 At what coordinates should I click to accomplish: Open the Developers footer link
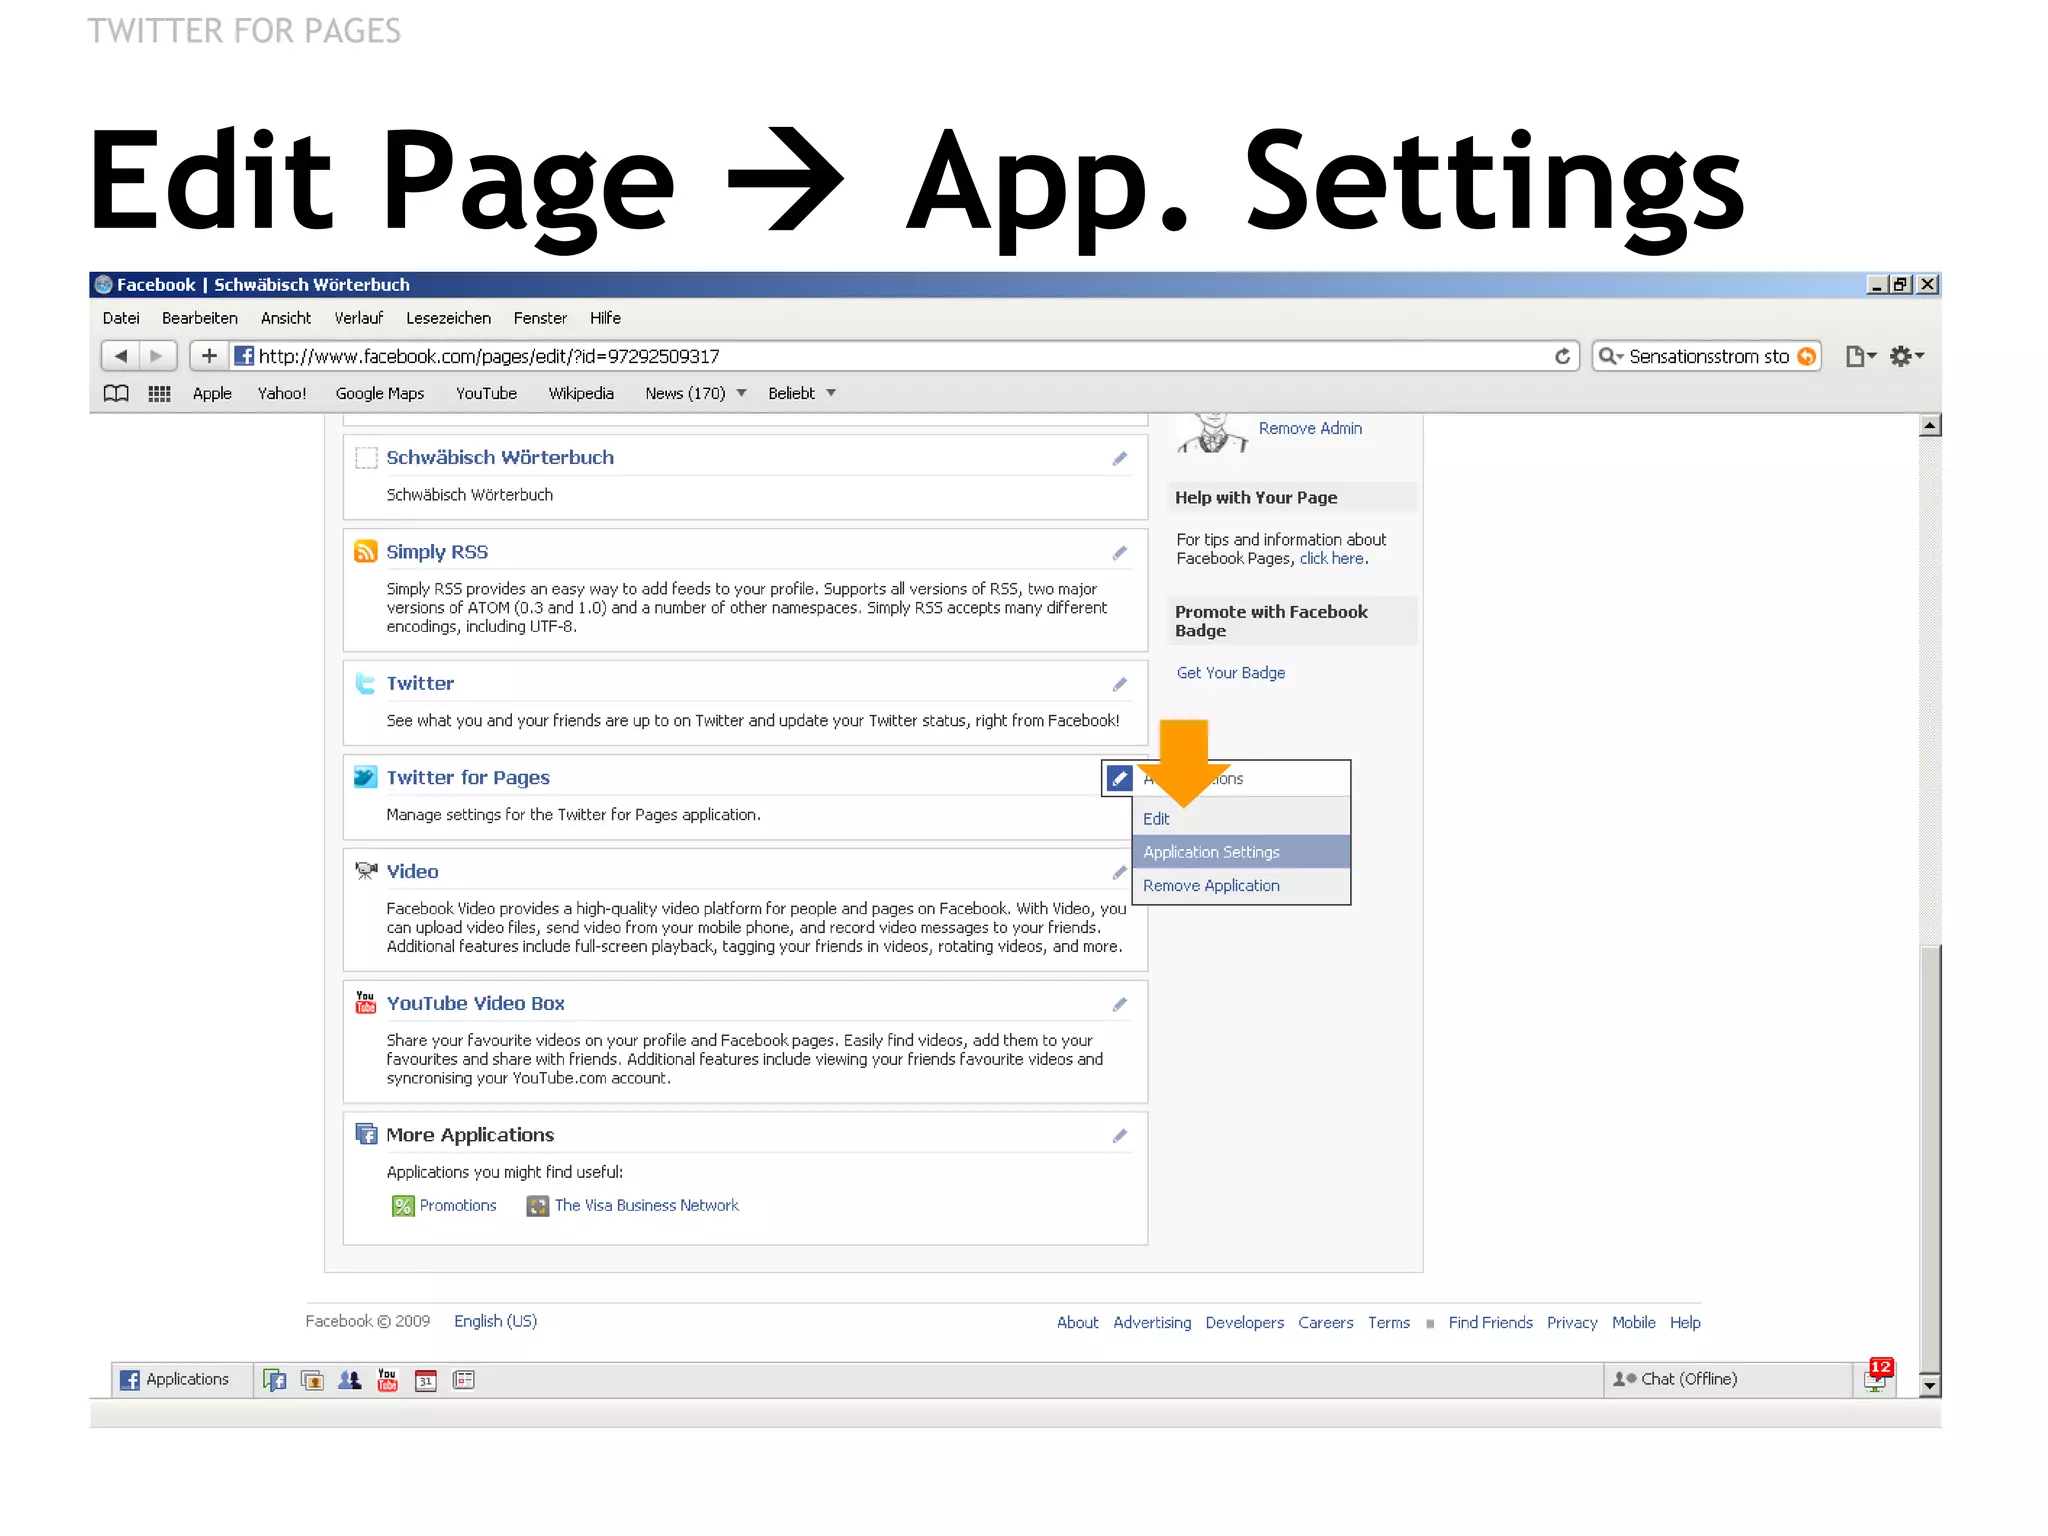click(x=1244, y=1323)
